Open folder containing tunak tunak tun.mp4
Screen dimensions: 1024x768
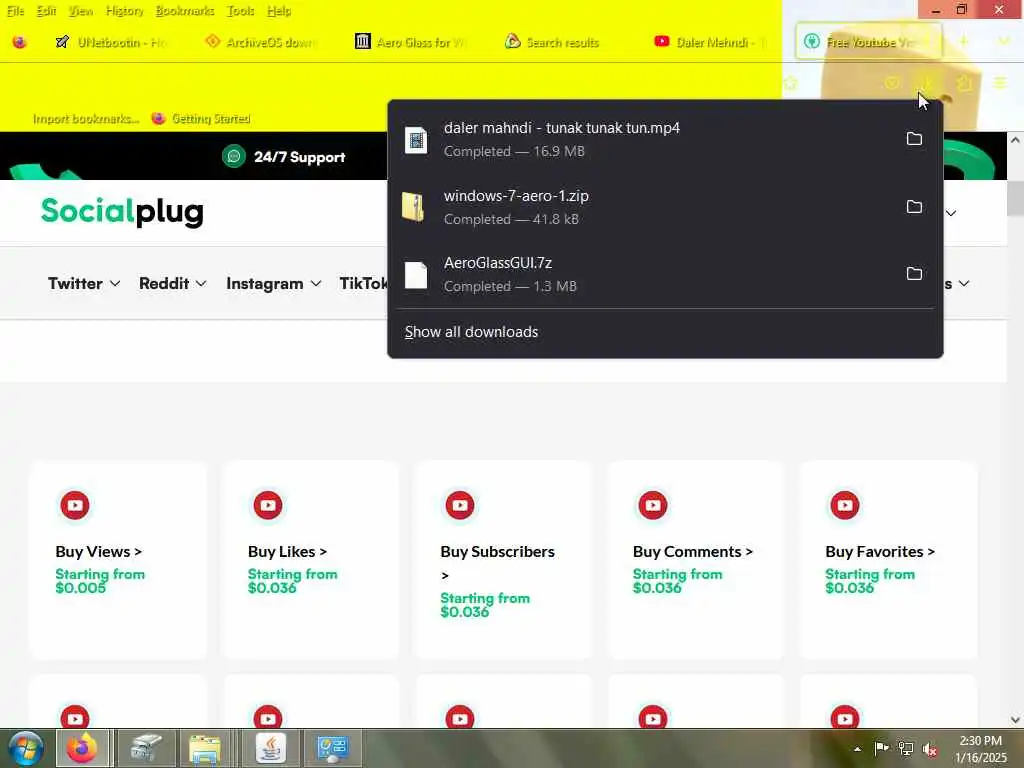tap(914, 138)
